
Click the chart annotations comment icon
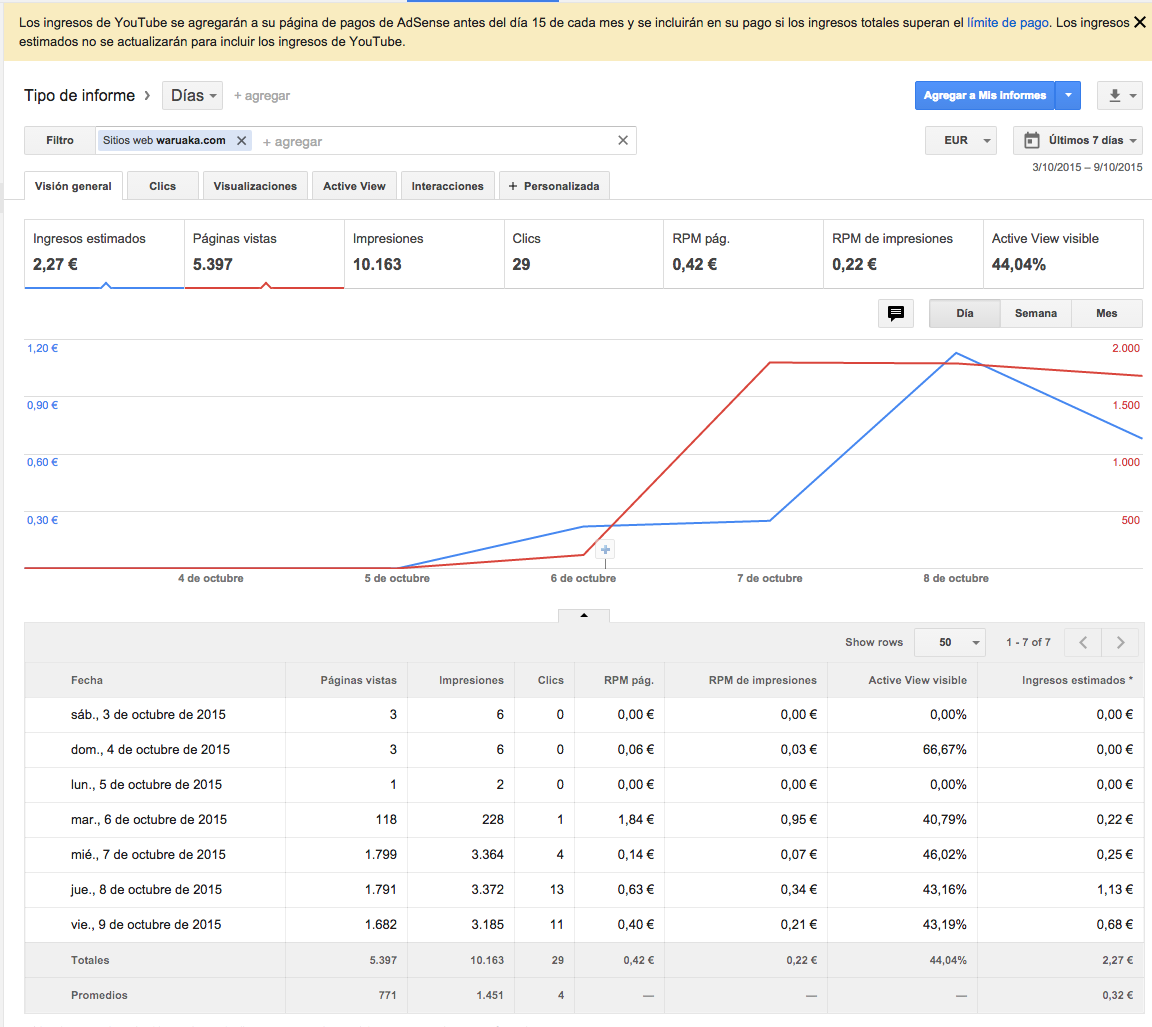coord(896,314)
